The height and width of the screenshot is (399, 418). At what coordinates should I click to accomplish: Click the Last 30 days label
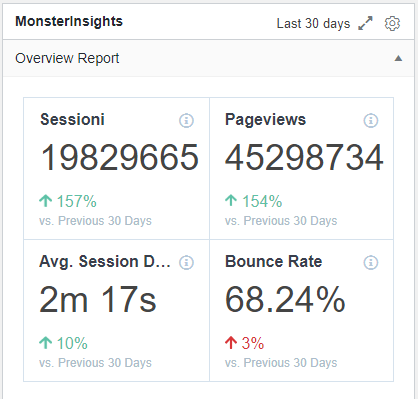(x=313, y=24)
